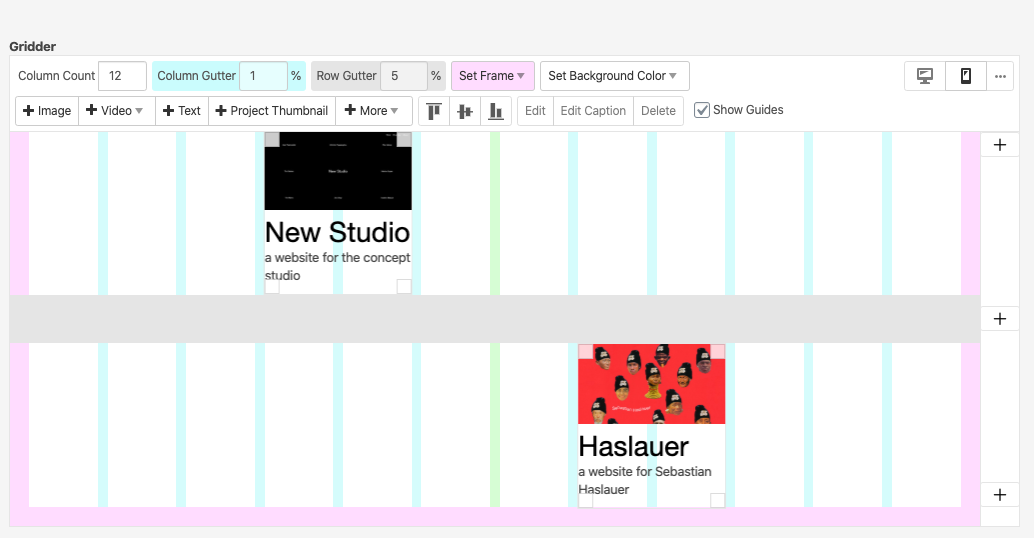Toggle the Show Guides checkbox

[702, 110]
